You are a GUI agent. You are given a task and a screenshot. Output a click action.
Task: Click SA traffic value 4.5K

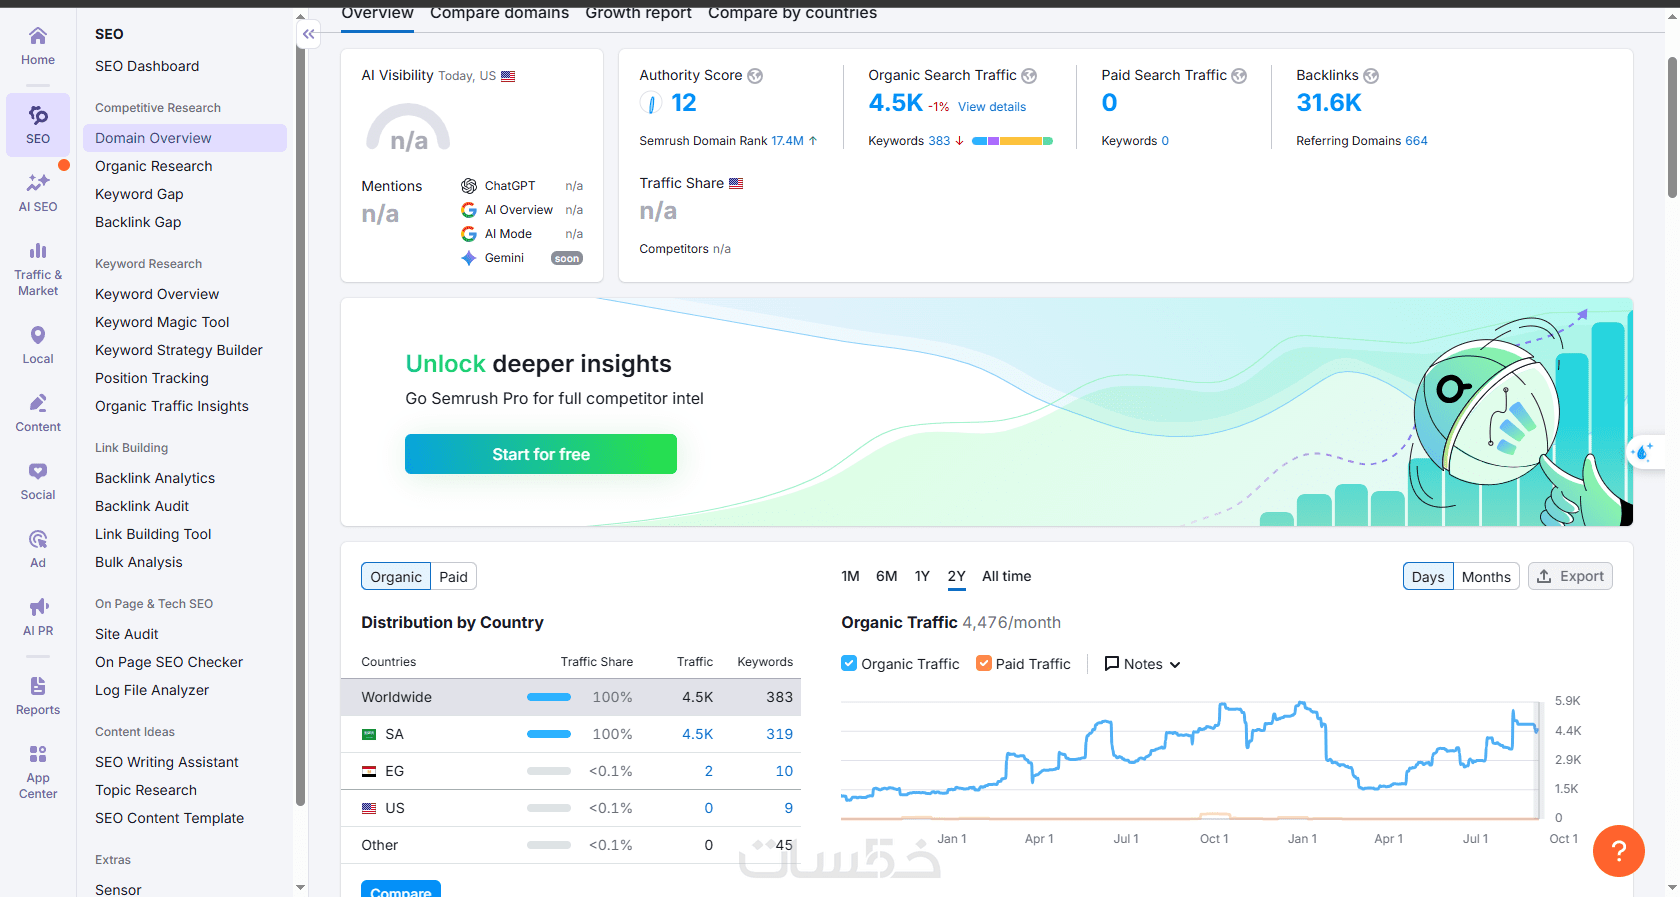[x=697, y=734]
